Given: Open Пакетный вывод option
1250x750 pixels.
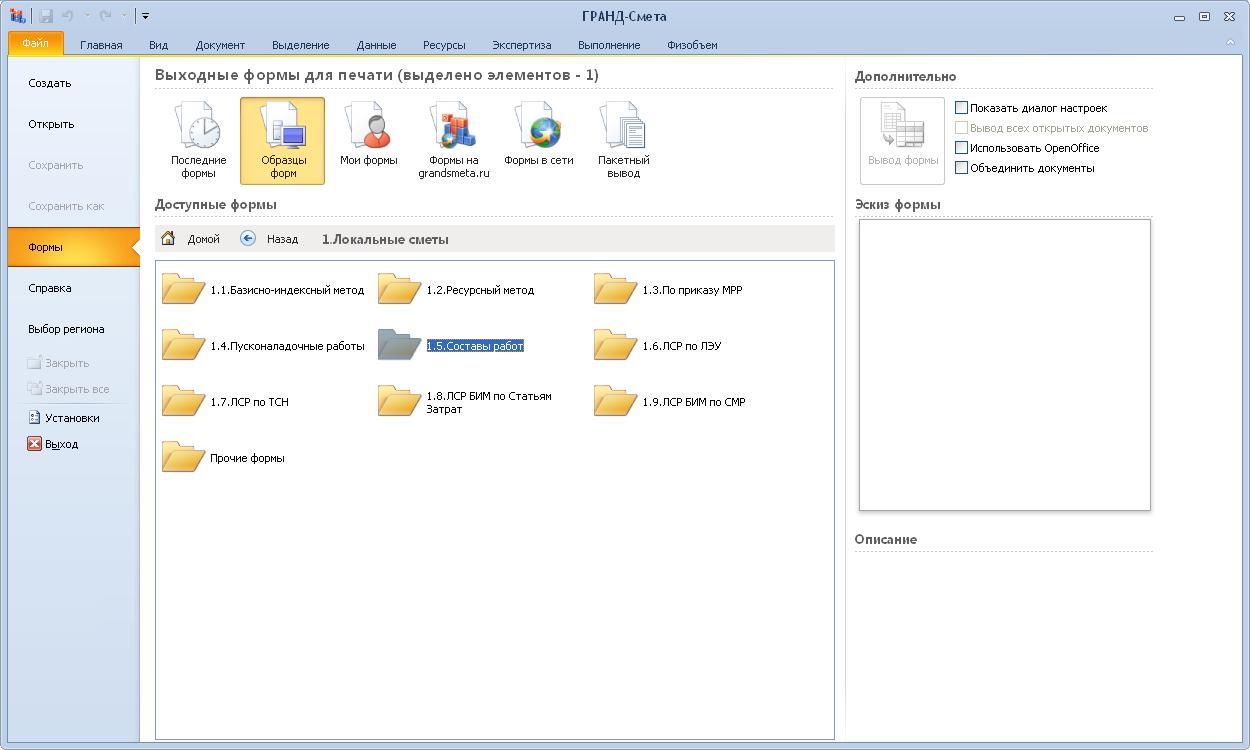Looking at the screenshot, I should (624, 140).
